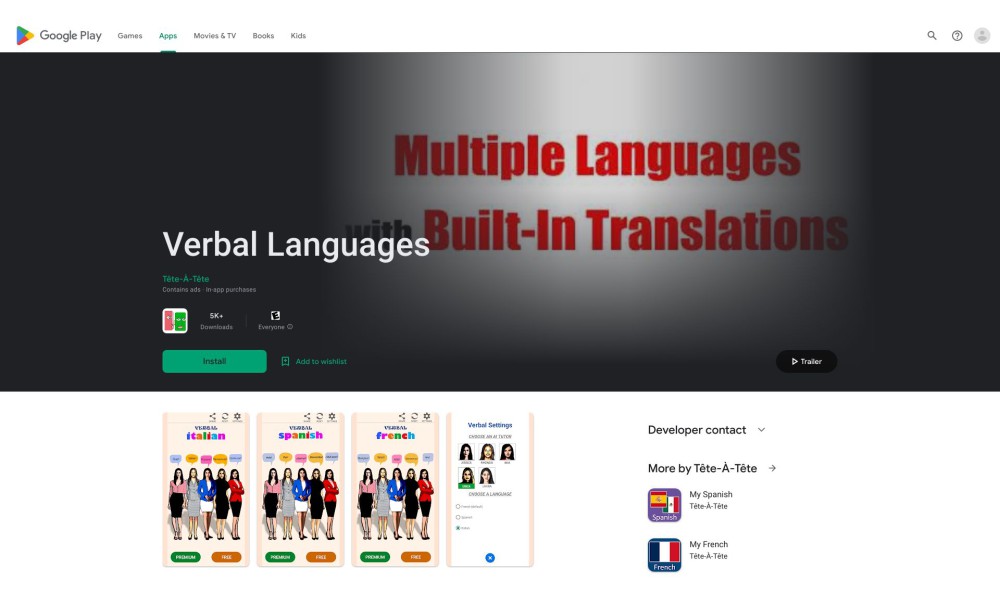The image size is (1000, 600).
Task: Open the My French app title
Action: click(x=708, y=544)
